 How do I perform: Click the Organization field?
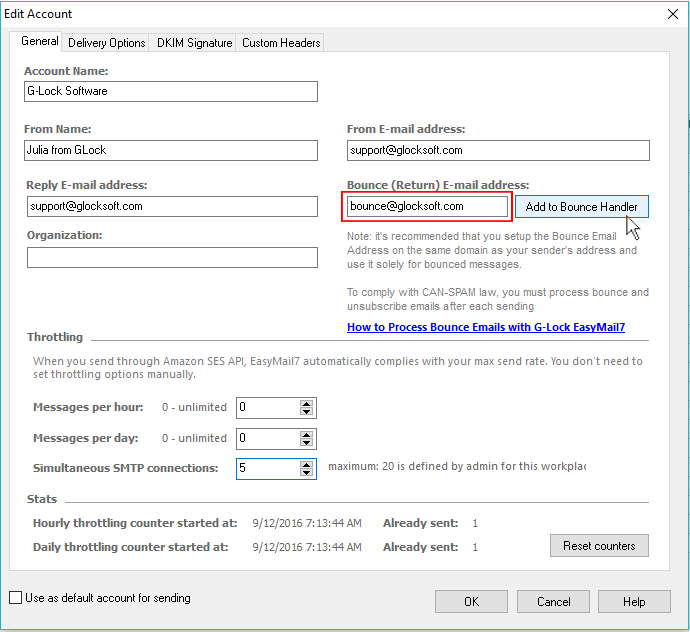click(x=172, y=257)
